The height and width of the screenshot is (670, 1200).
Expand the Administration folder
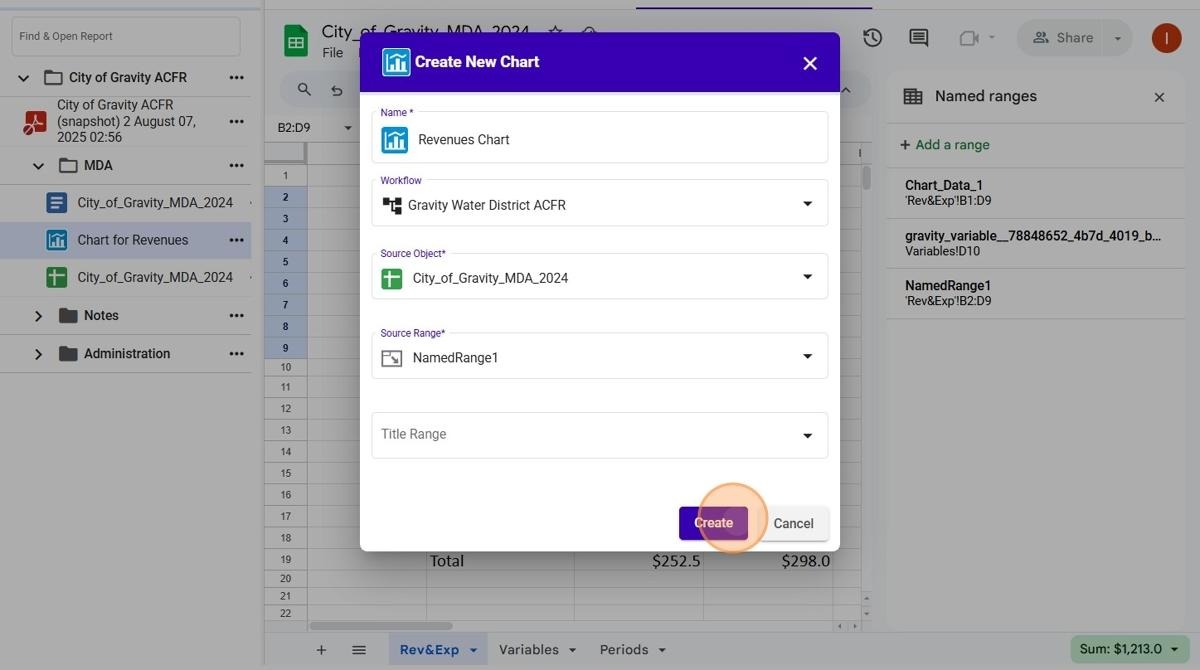tap(39, 354)
